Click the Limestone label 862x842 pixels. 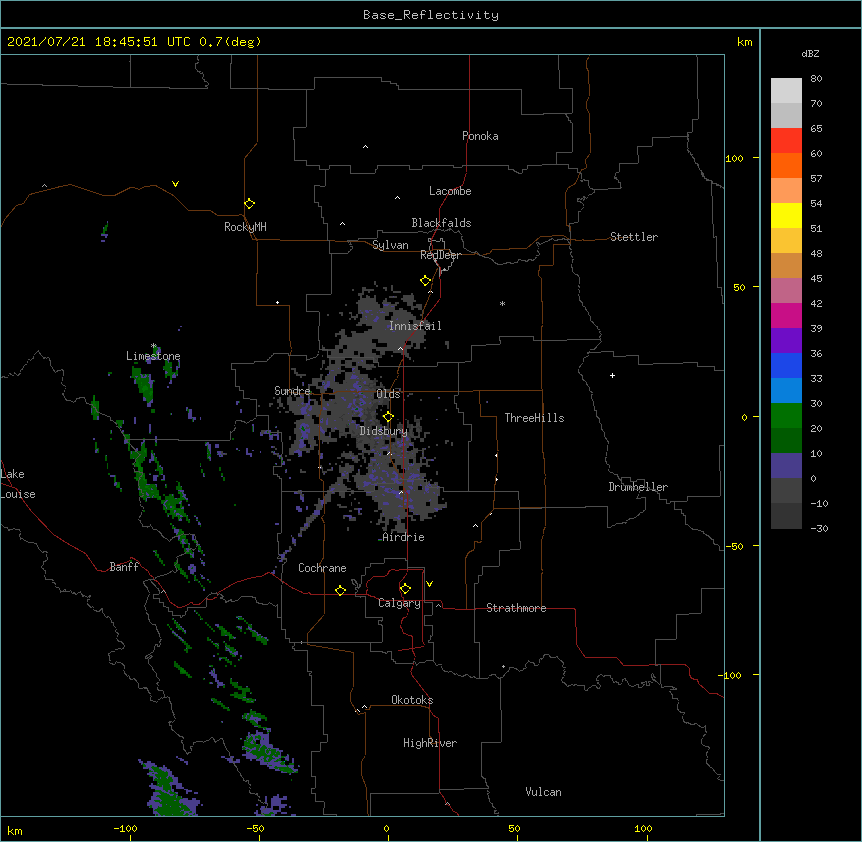(153, 356)
